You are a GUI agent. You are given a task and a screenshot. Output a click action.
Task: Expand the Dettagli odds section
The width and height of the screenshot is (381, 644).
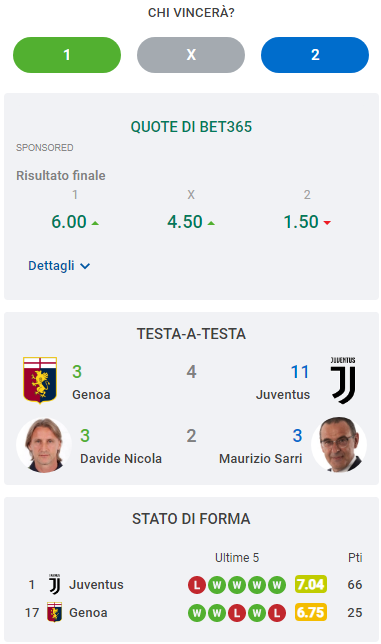pyautogui.click(x=59, y=266)
